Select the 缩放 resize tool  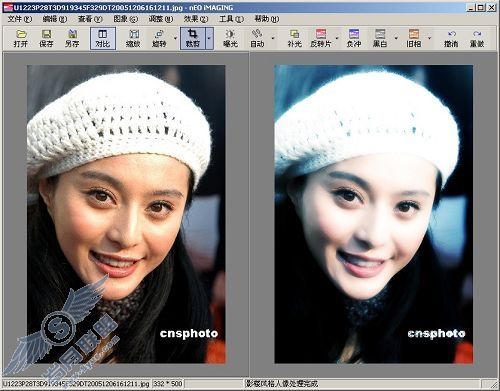tap(133, 38)
